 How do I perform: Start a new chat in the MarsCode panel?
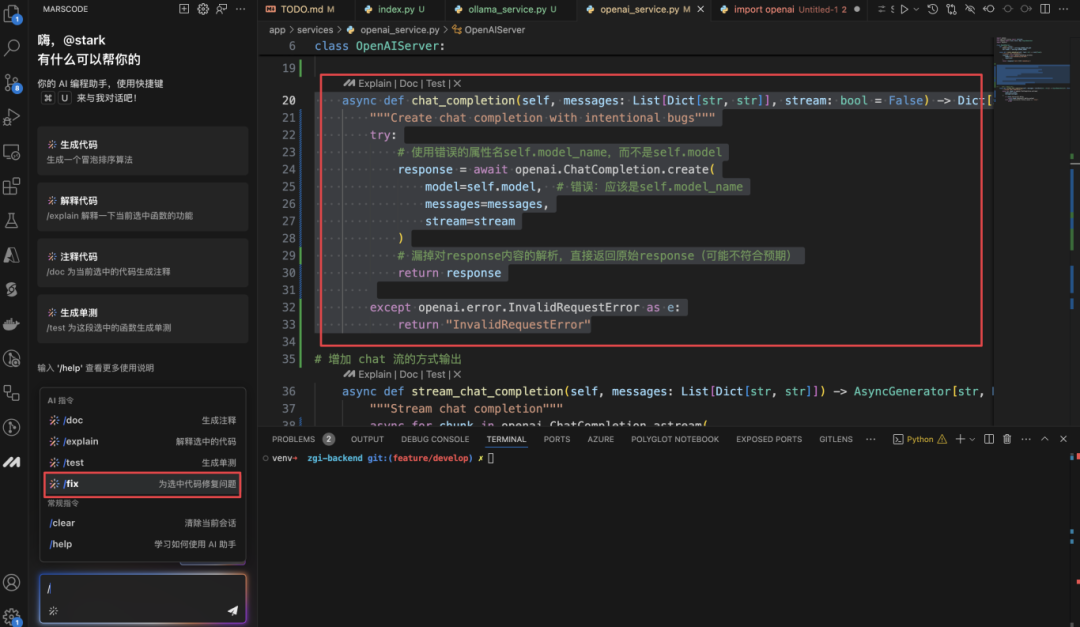(x=184, y=9)
